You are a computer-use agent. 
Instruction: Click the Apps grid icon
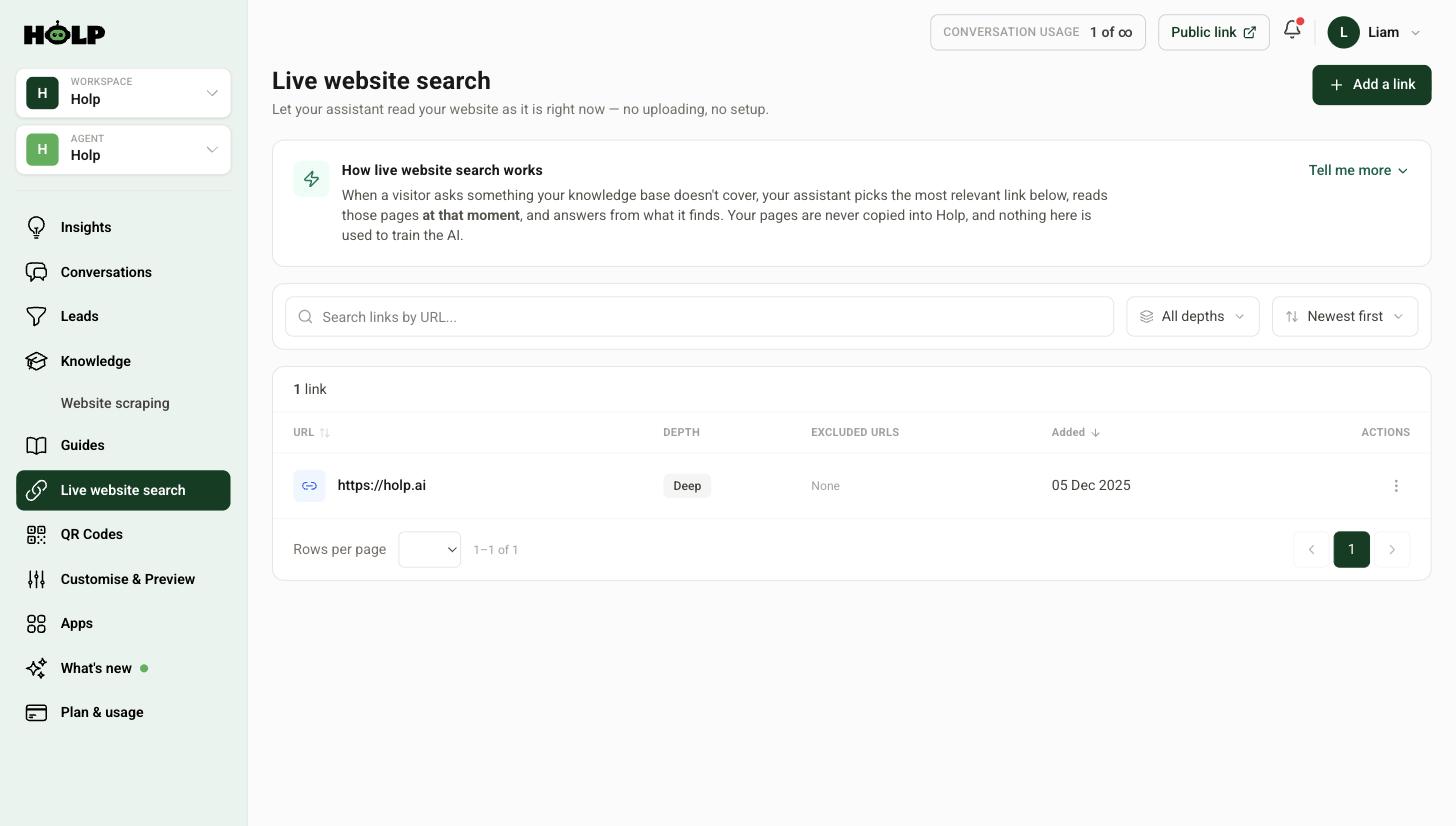tap(36, 624)
